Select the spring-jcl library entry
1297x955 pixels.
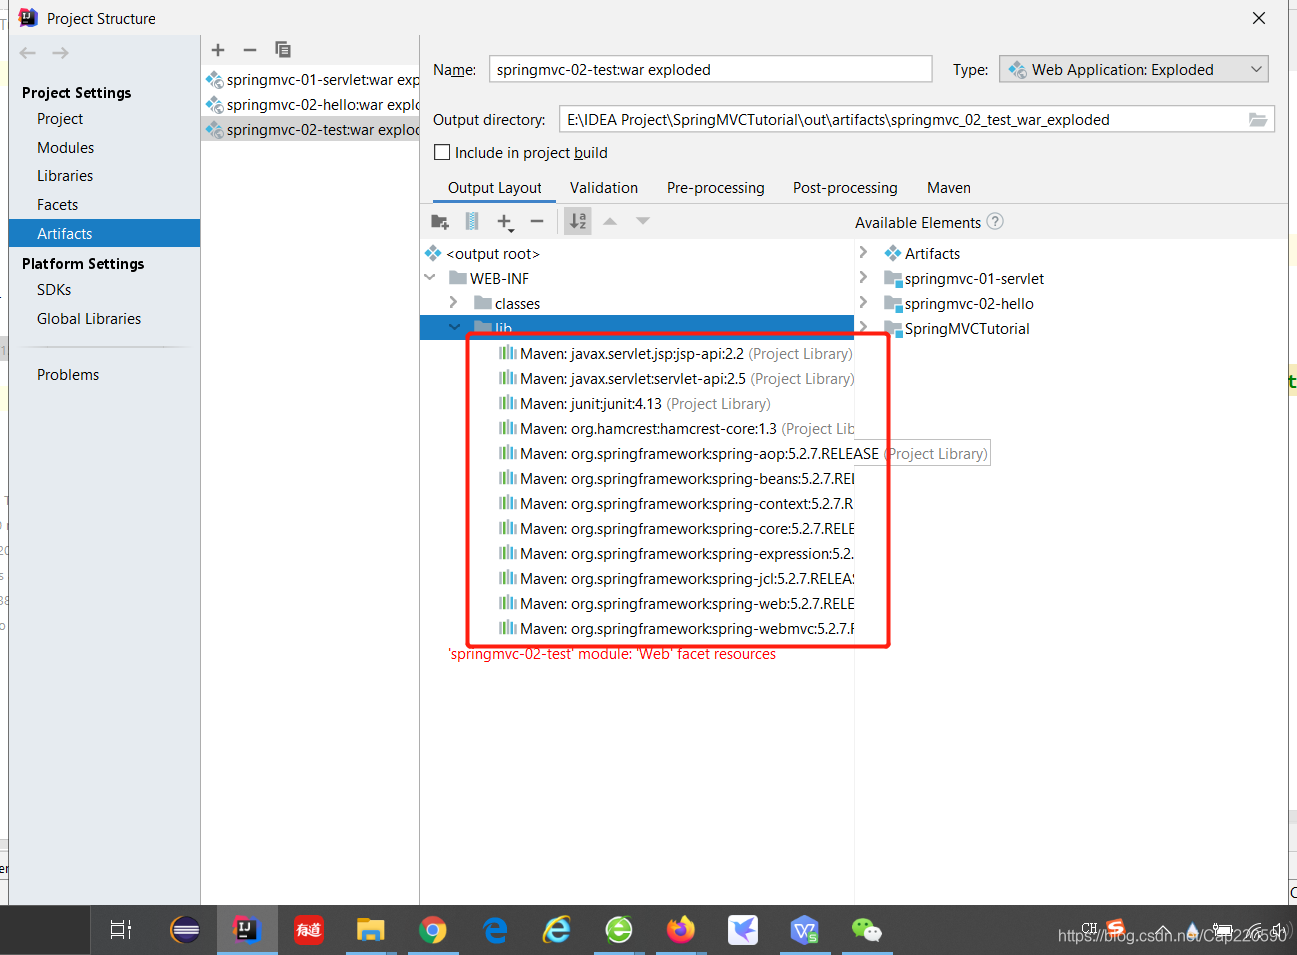tap(676, 579)
